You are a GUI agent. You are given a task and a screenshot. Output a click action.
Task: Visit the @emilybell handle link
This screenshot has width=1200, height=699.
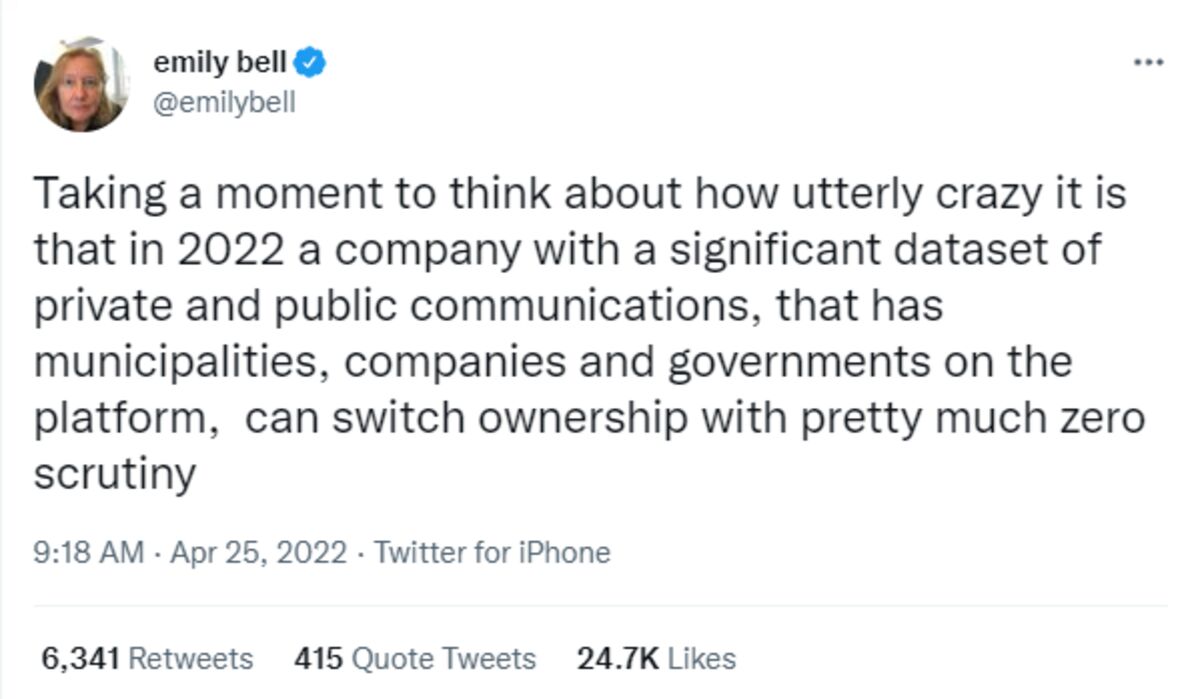click(x=224, y=102)
